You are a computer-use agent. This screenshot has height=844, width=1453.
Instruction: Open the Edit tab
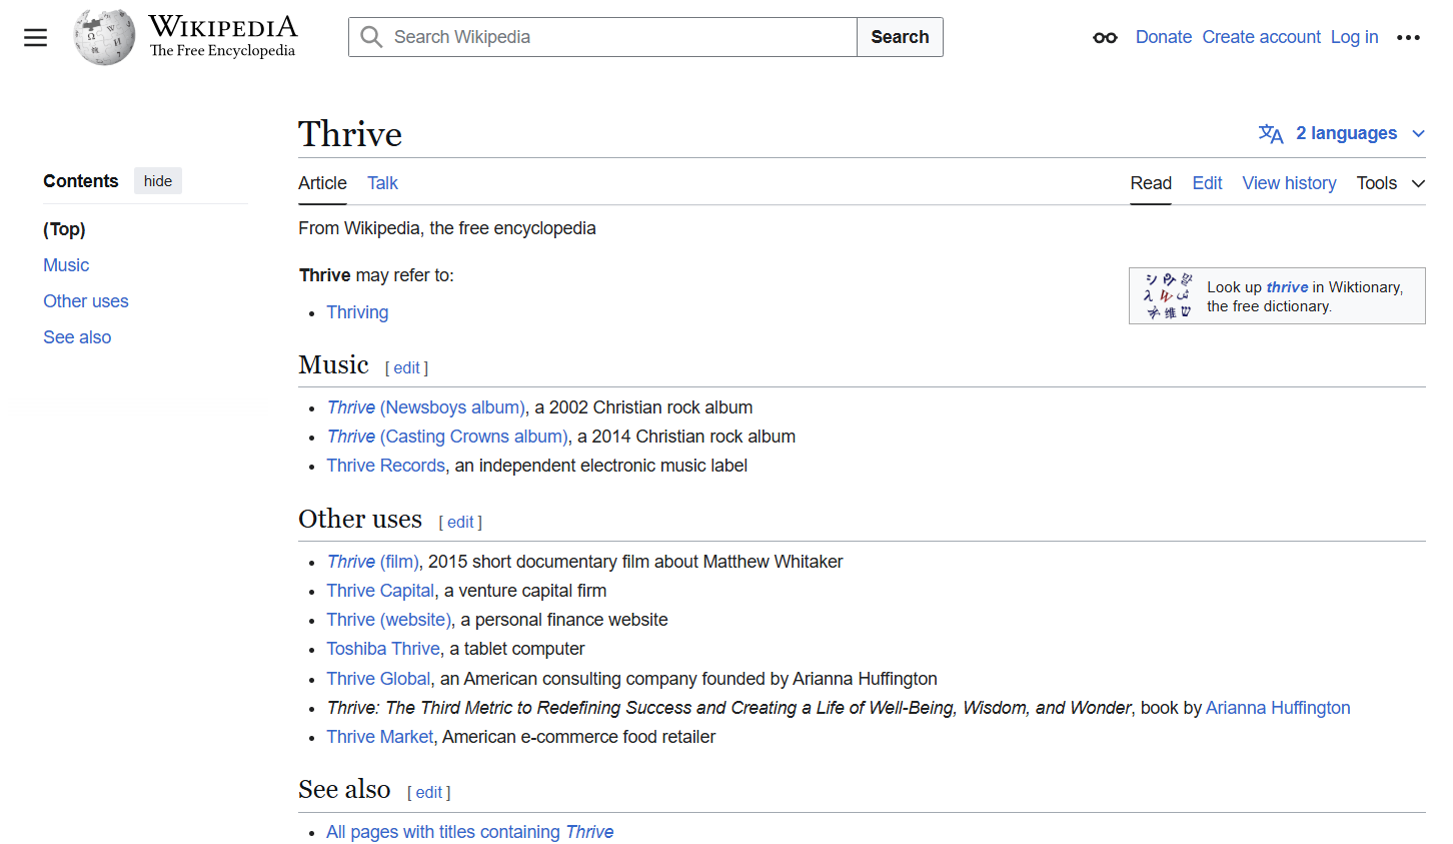click(1207, 183)
